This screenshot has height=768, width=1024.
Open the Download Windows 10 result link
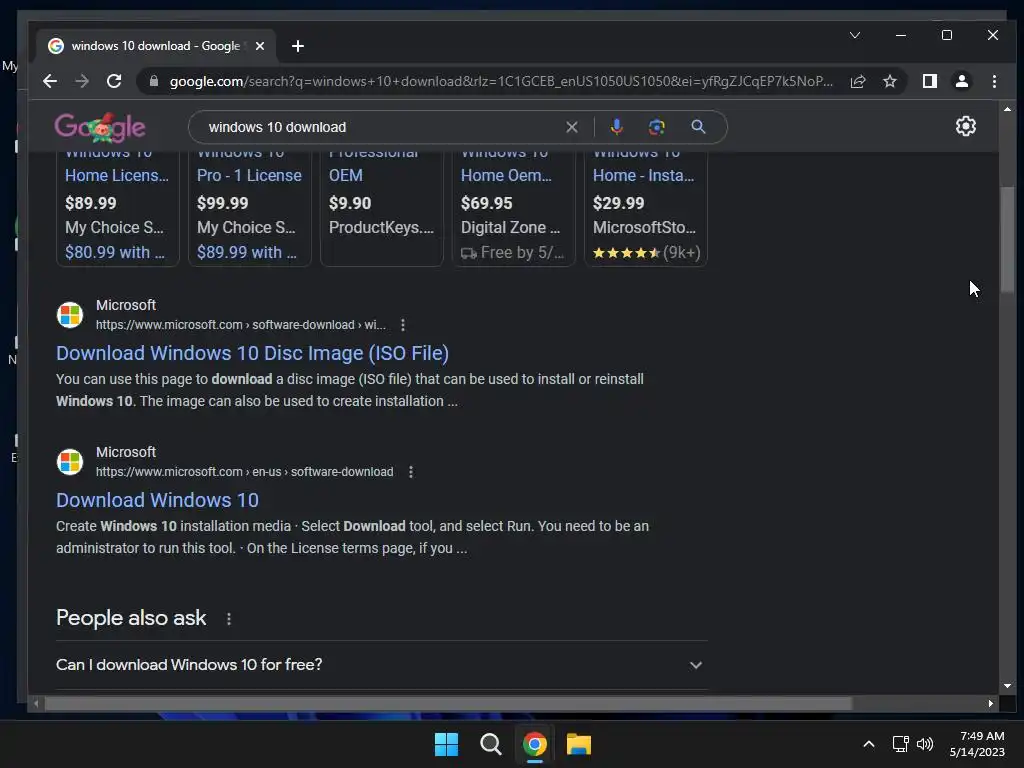pyautogui.click(x=157, y=500)
